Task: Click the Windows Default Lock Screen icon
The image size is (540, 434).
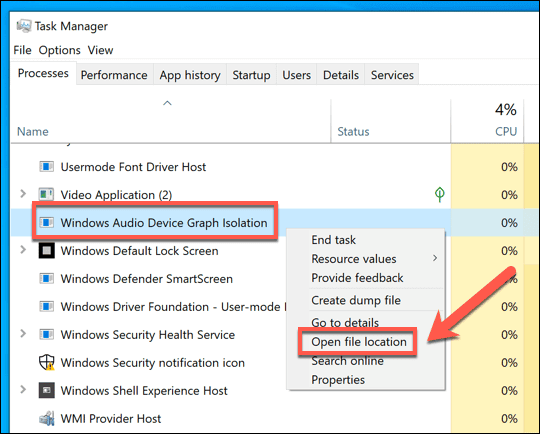Action: [46, 250]
